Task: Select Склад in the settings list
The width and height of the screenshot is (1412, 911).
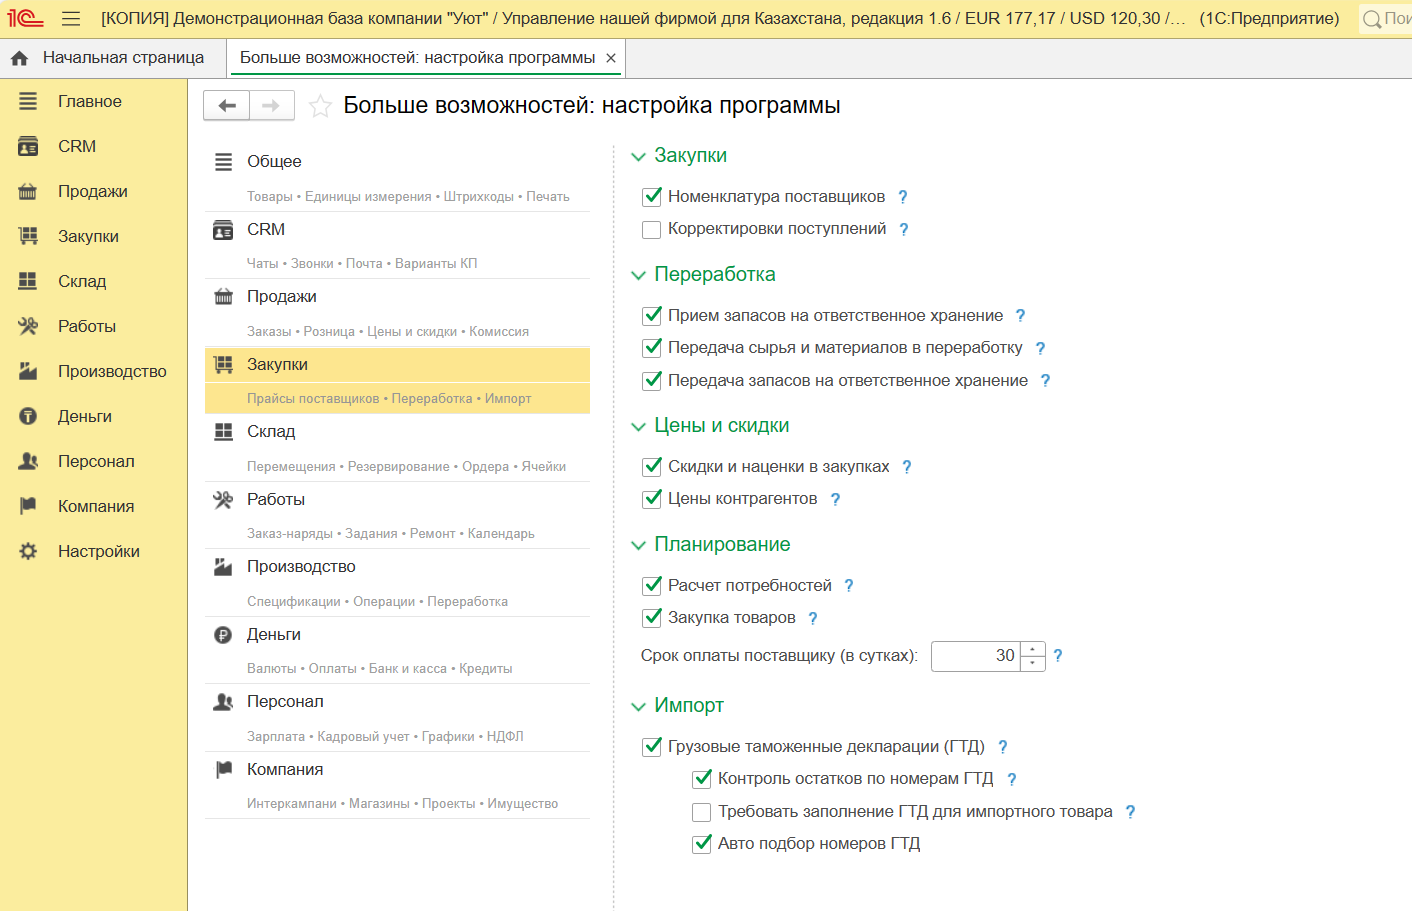Action: tap(271, 432)
